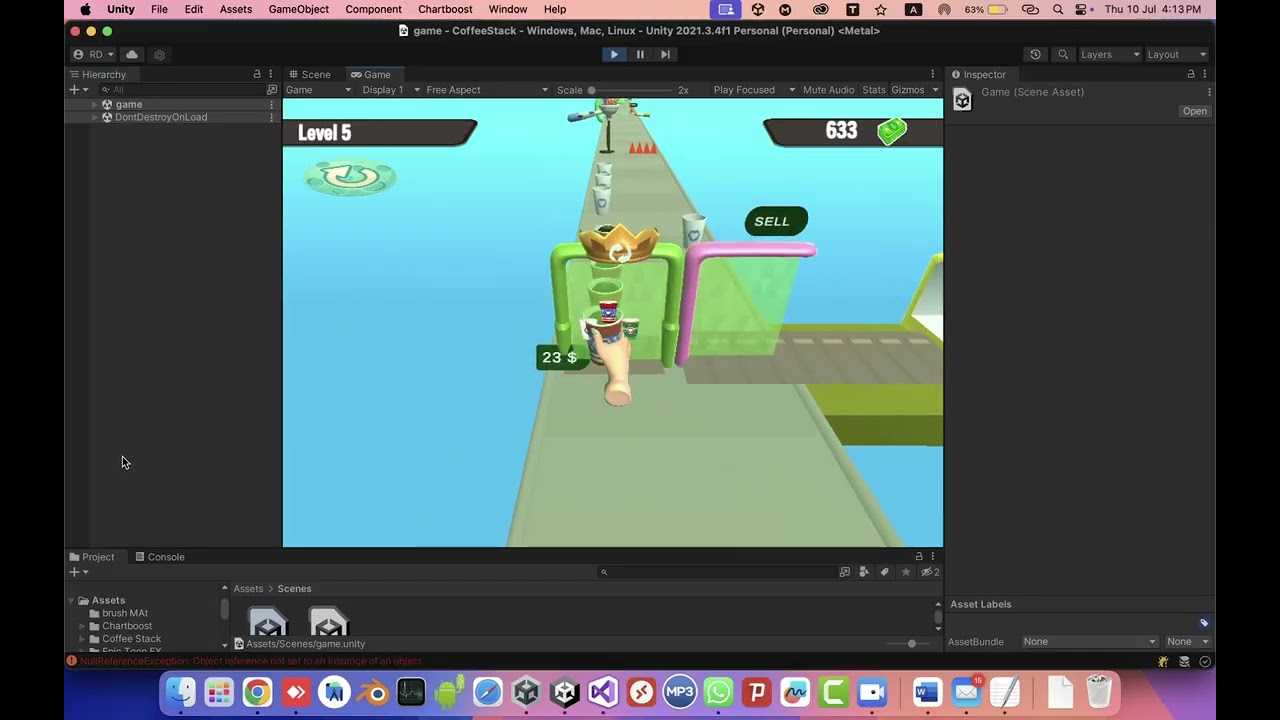Image resolution: width=1280 pixels, height=720 pixels.
Task: Open the cloud services icon
Action: pyautogui.click(x=132, y=54)
